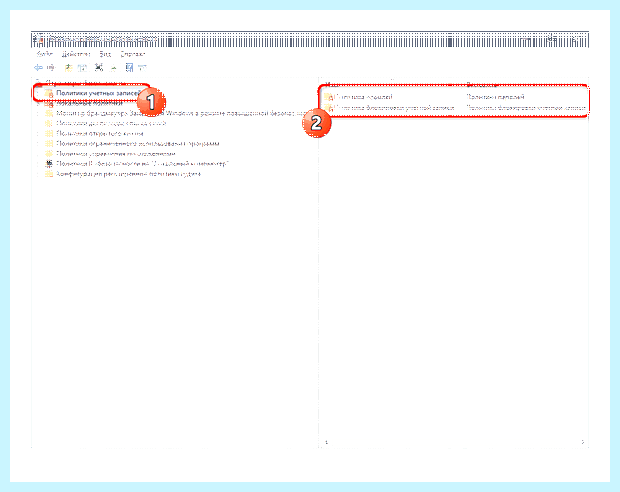This screenshot has height=492, width=620.
Task: Select Политики учетных записей in the tree
Action: (x=98, y=93)
